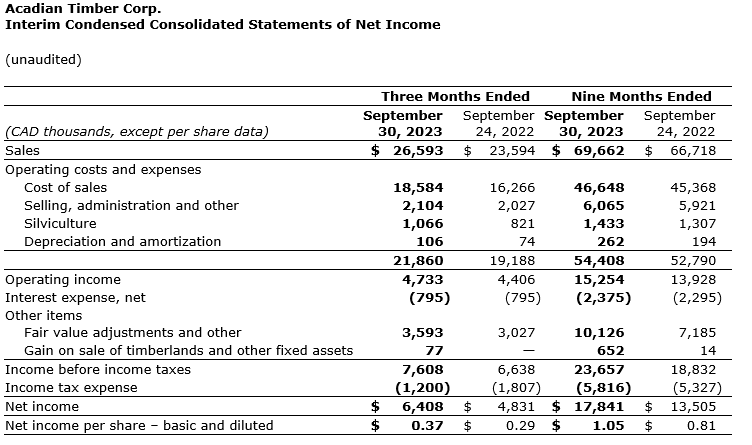Select the Income before income taxes label

pos(98,370)
